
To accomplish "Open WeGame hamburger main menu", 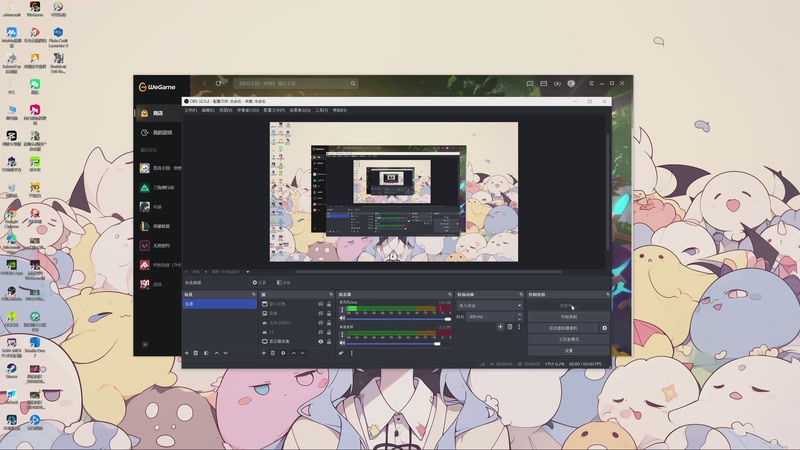I will click(591, 83).
